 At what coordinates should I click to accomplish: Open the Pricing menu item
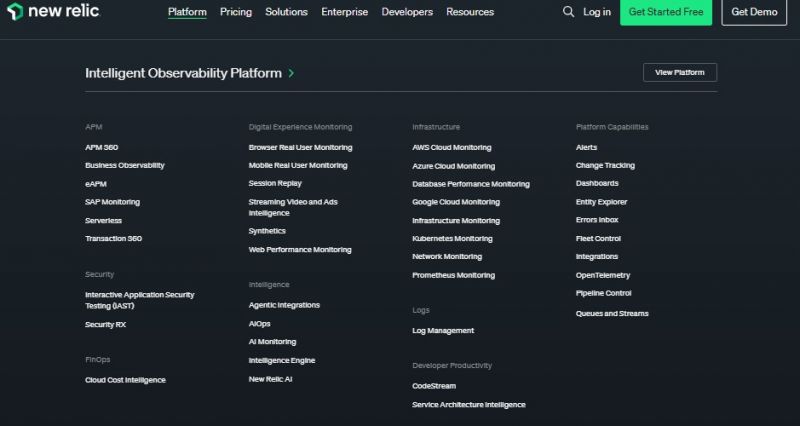[x=236, y=12]
